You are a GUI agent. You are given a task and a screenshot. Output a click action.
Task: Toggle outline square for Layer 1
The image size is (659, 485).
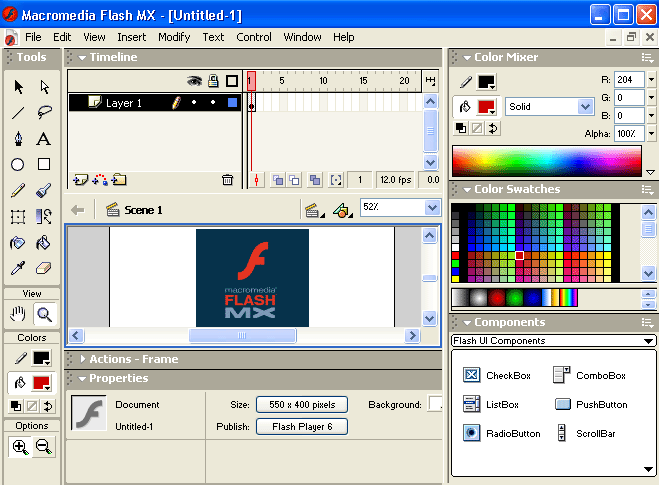(232, 103)
